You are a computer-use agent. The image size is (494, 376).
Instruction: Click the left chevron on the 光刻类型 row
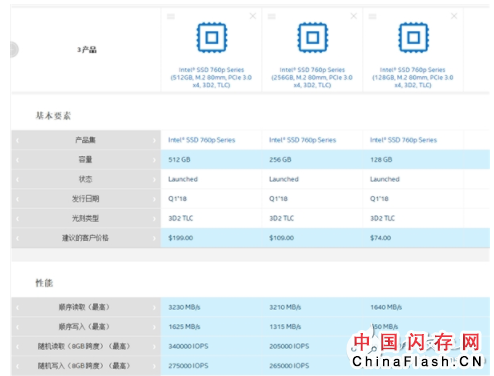pyautogui.click(x=17, y=219)
